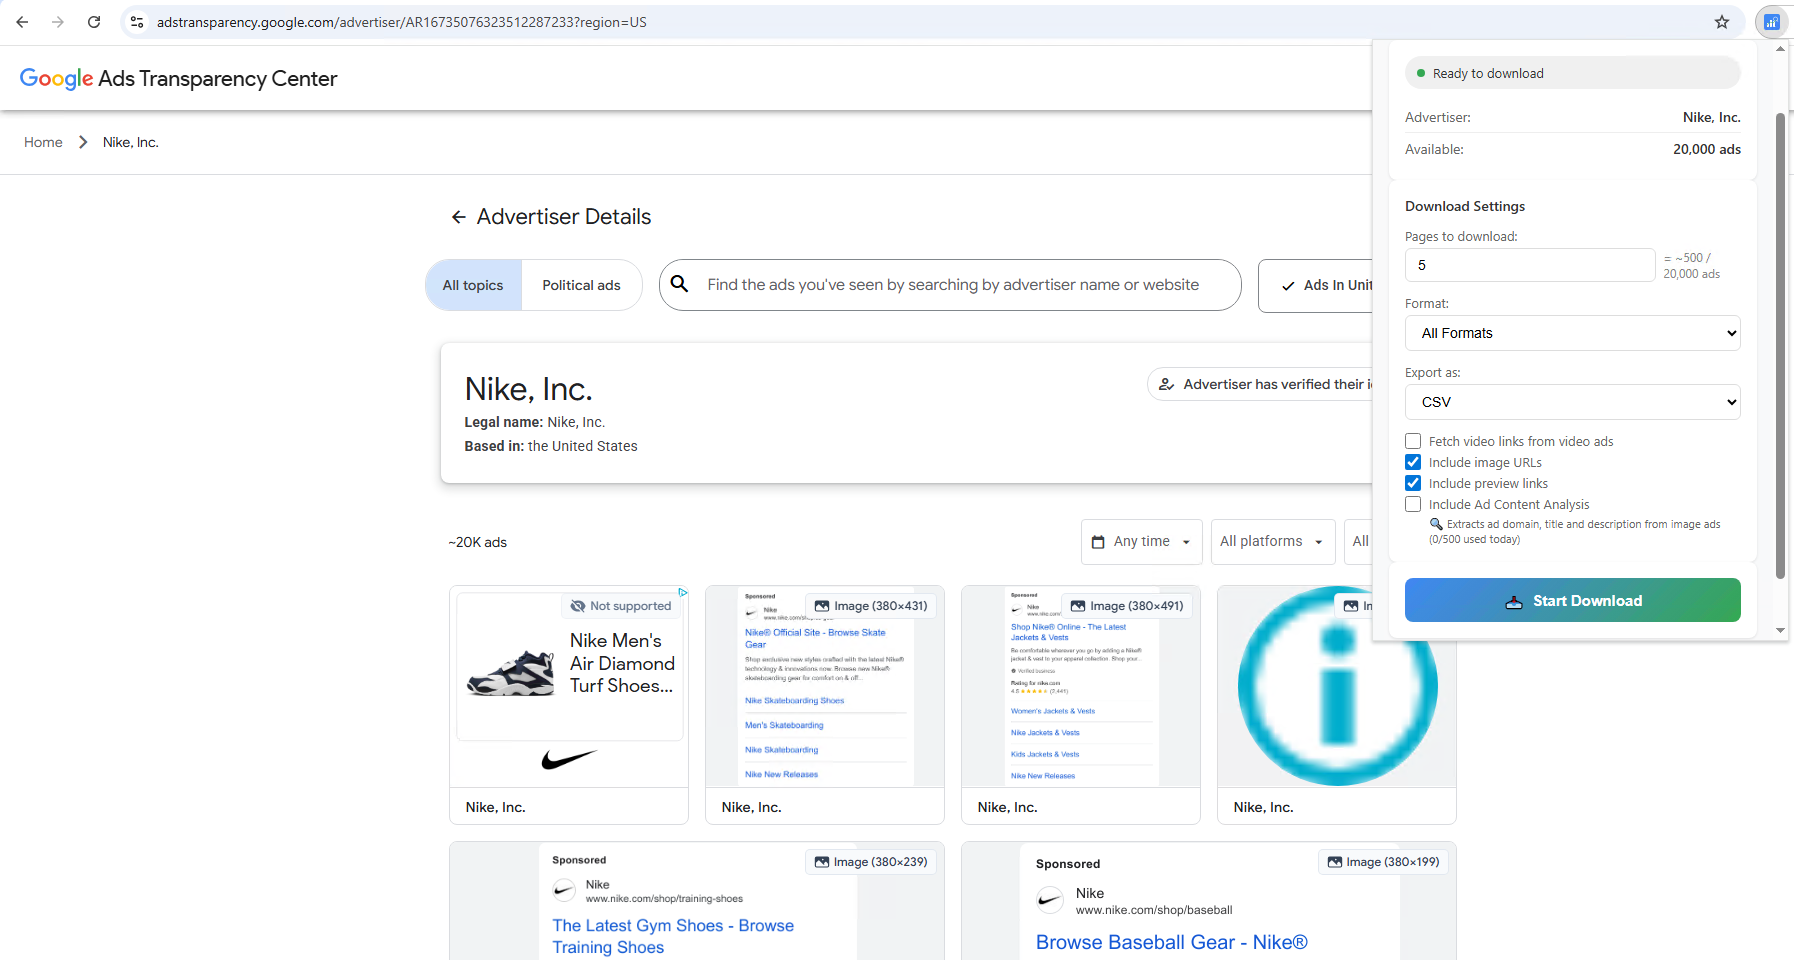This screenshot has height=960, width=1794.
Task: Click the magnifier icon in the ads search box
Action: point(679,284)
